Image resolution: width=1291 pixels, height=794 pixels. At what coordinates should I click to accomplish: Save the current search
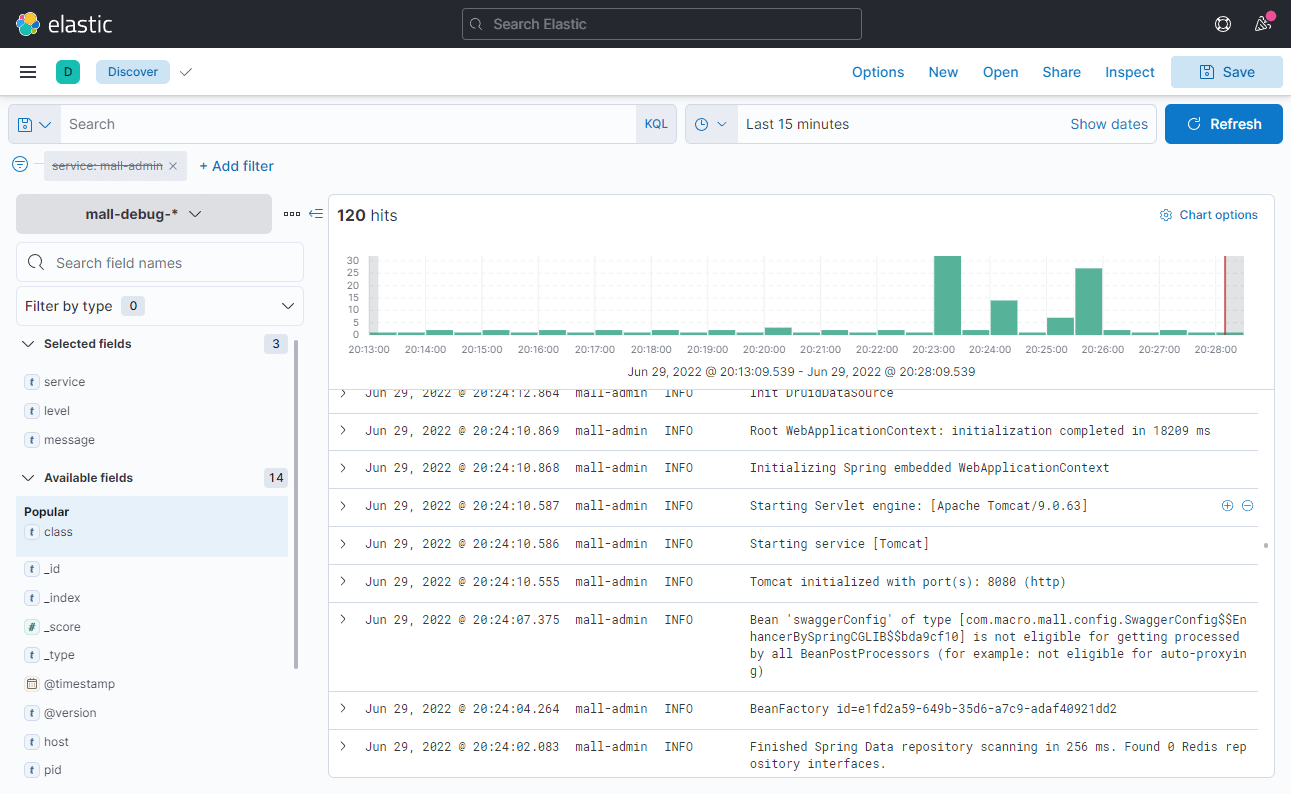pos(1227,72)
